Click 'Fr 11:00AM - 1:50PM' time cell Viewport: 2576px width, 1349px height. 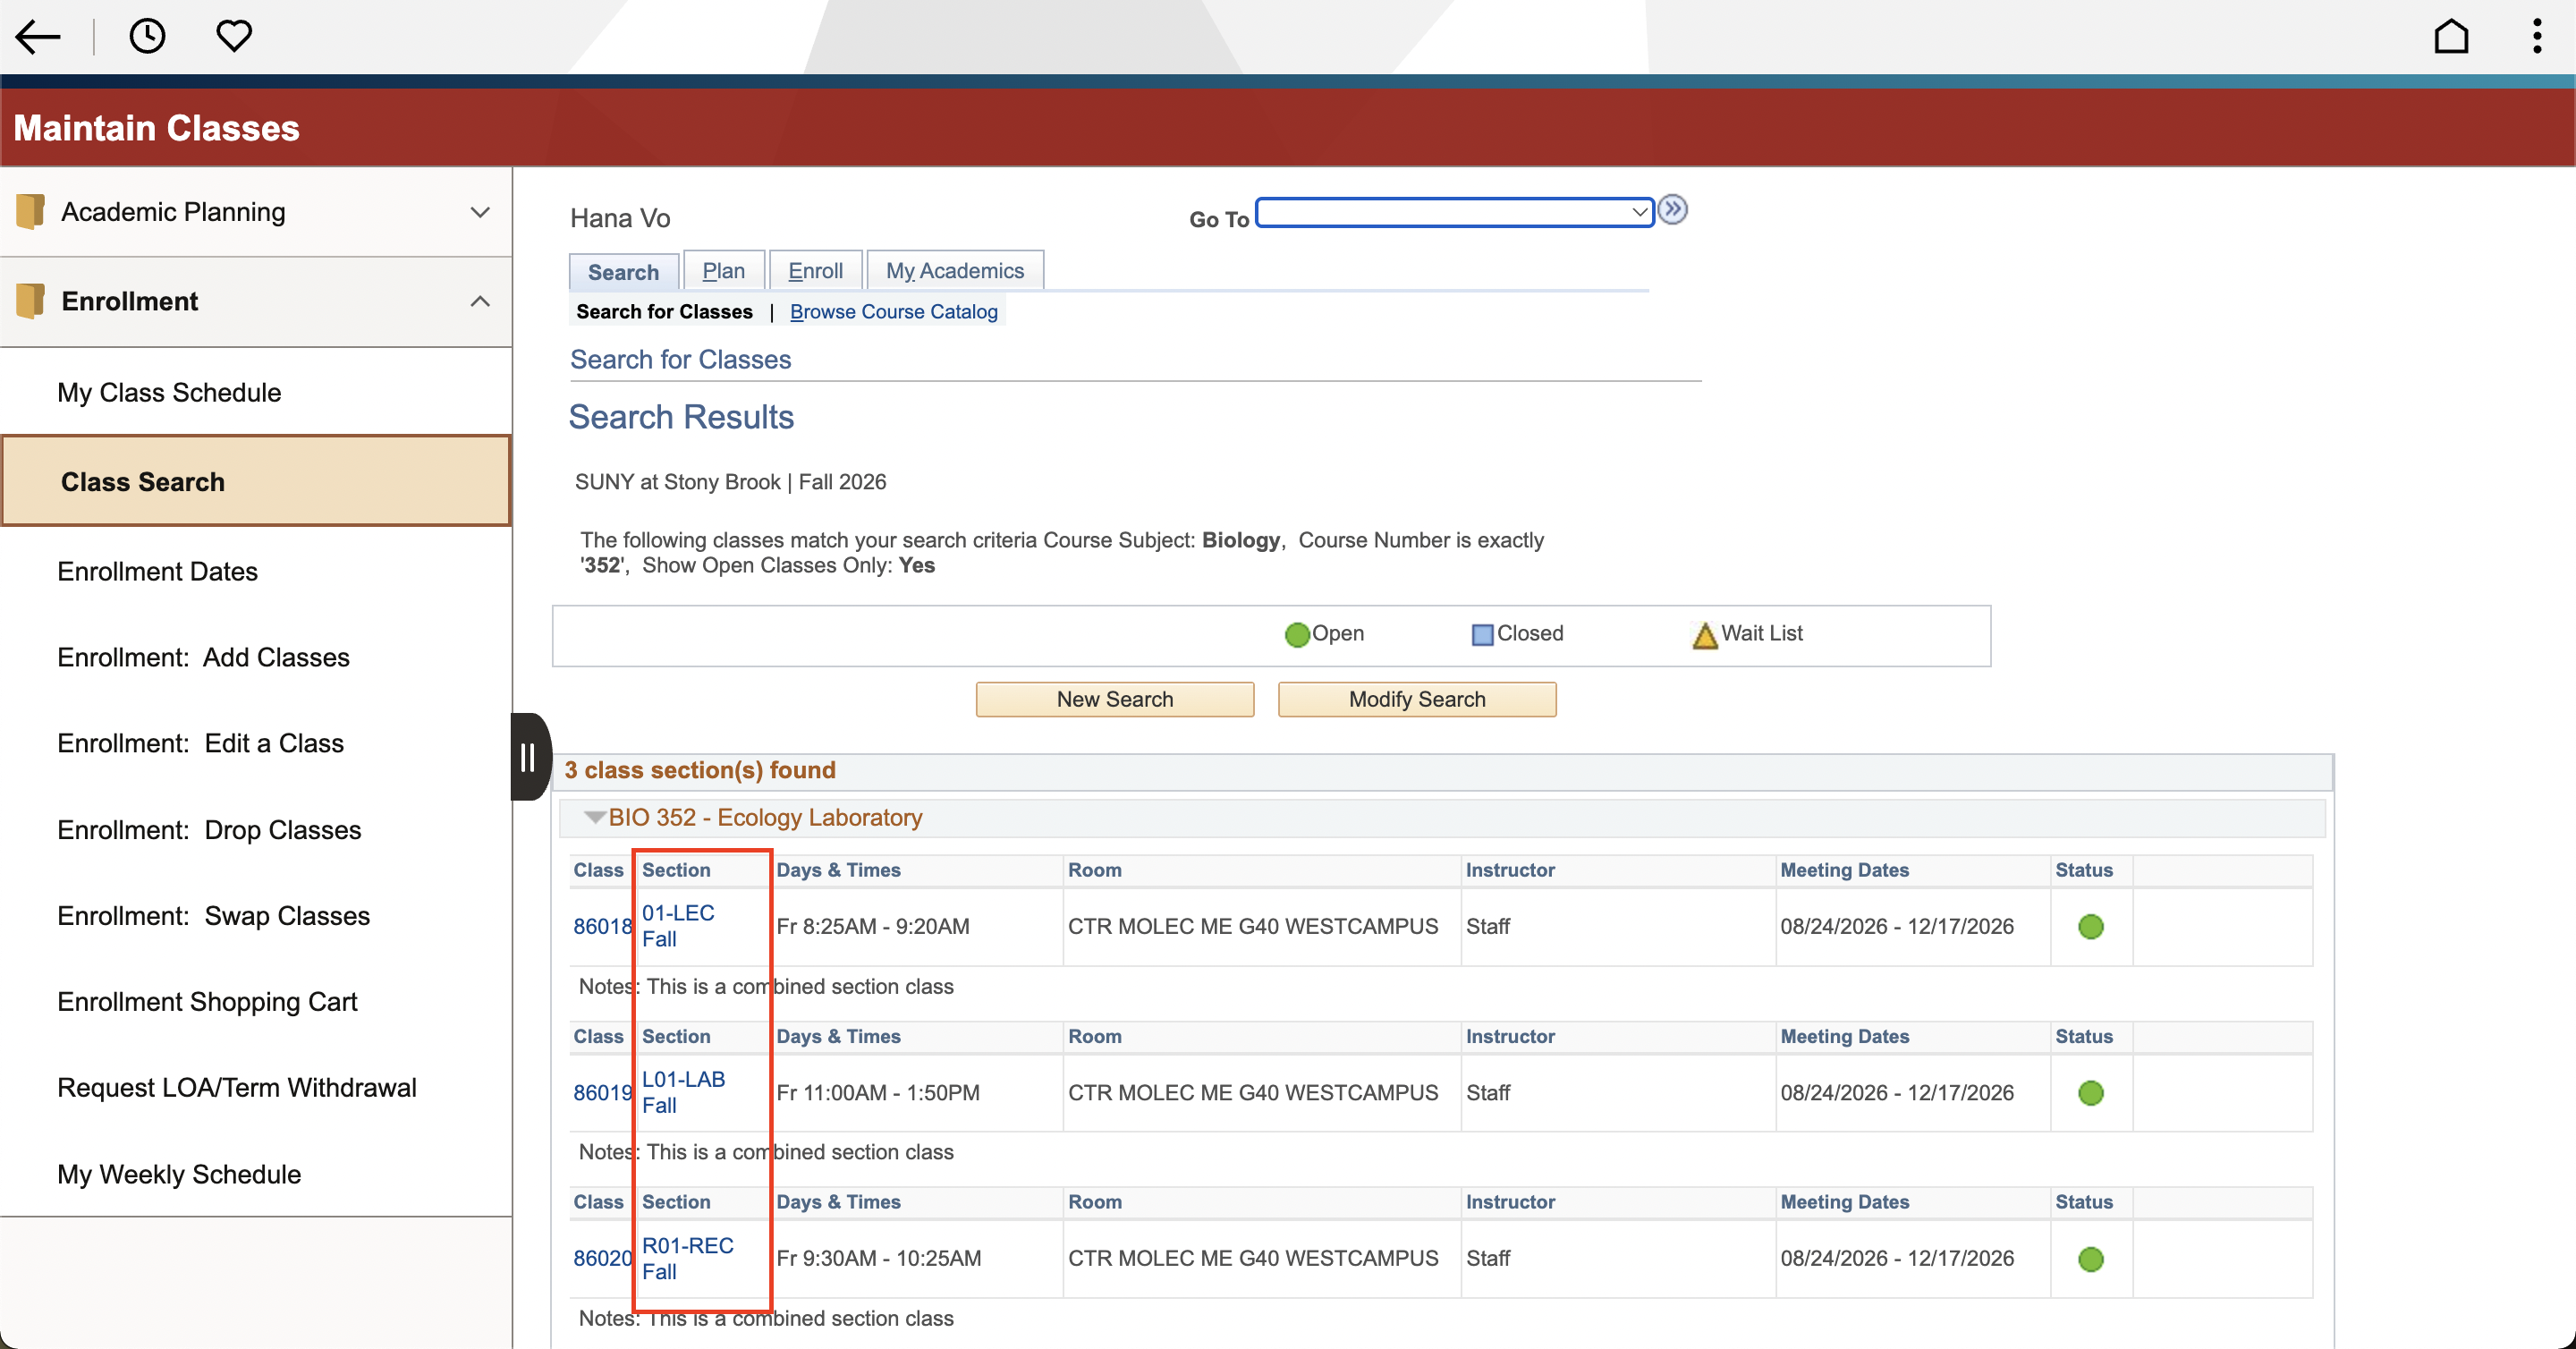tap(878, 1093)
